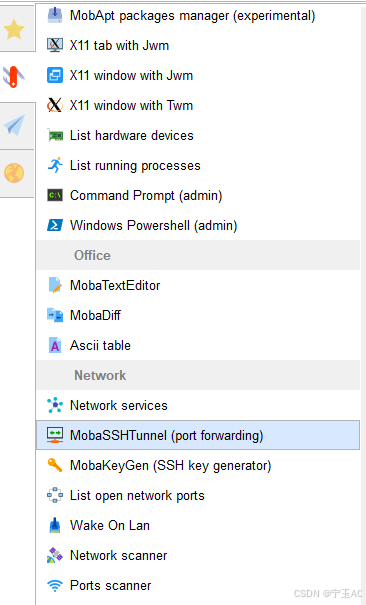This screenshot has height=605, width=366.
Task: Select the Swiss knife tools sidebar tab
Action: tap(15, 76)
